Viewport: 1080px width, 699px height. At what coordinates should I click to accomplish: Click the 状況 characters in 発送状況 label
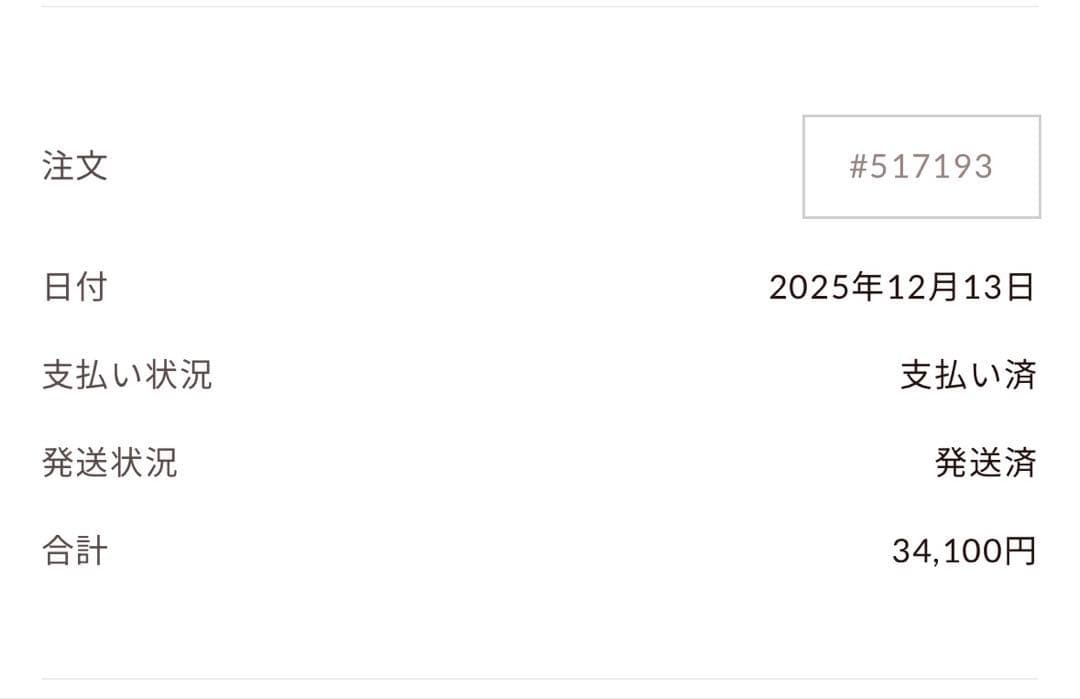[x=144, y=463]
